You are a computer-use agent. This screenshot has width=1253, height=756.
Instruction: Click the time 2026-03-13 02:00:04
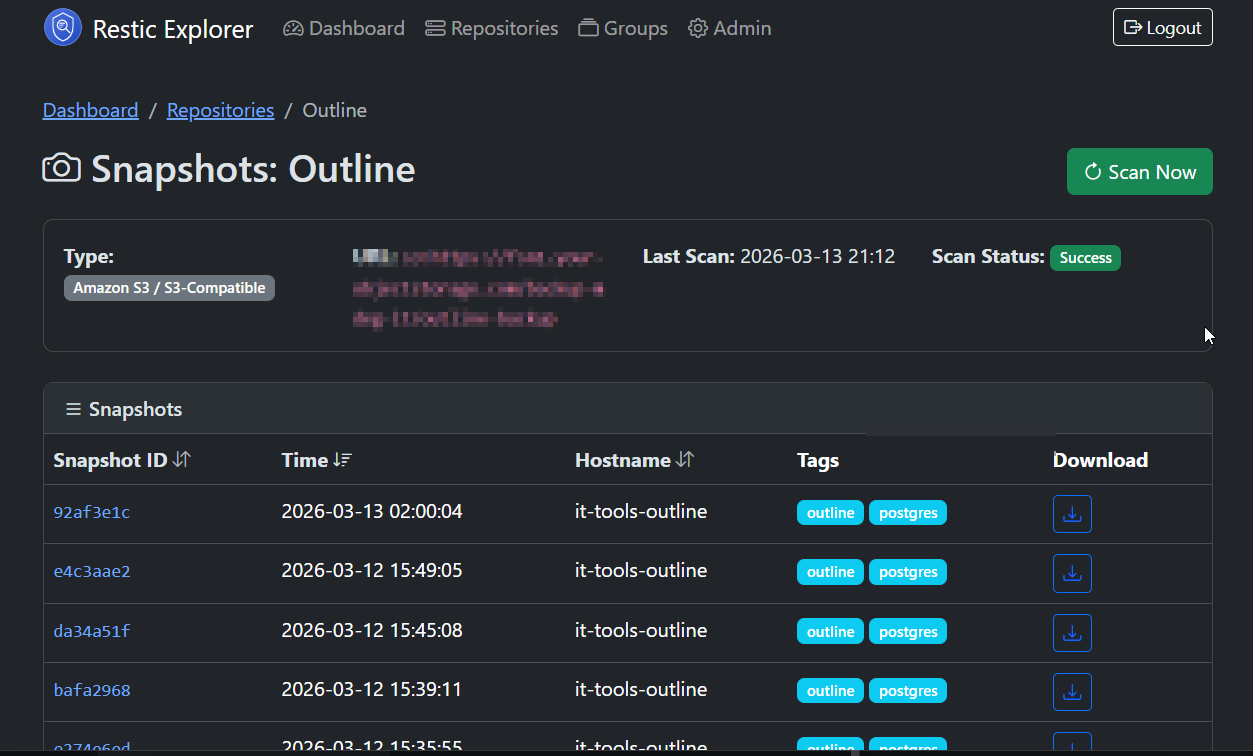click(372, 512)
